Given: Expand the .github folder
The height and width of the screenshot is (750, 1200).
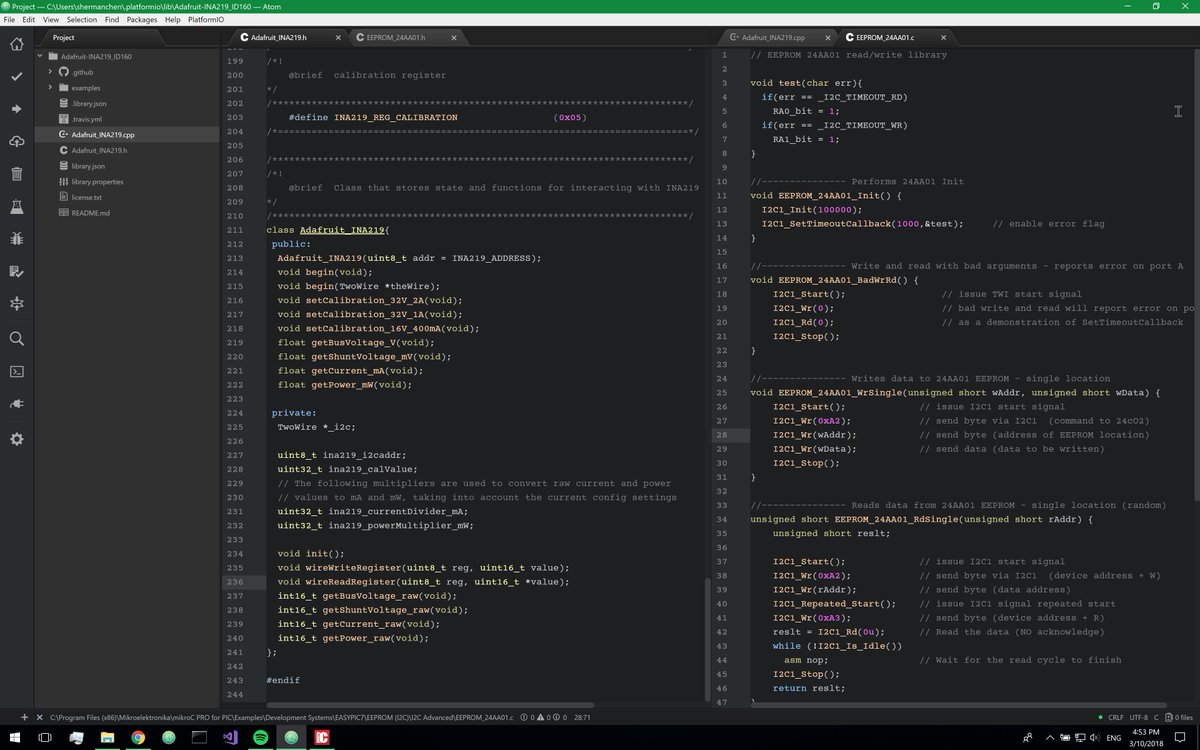Looking at the screenshot, I should click(x=50, y=72).
